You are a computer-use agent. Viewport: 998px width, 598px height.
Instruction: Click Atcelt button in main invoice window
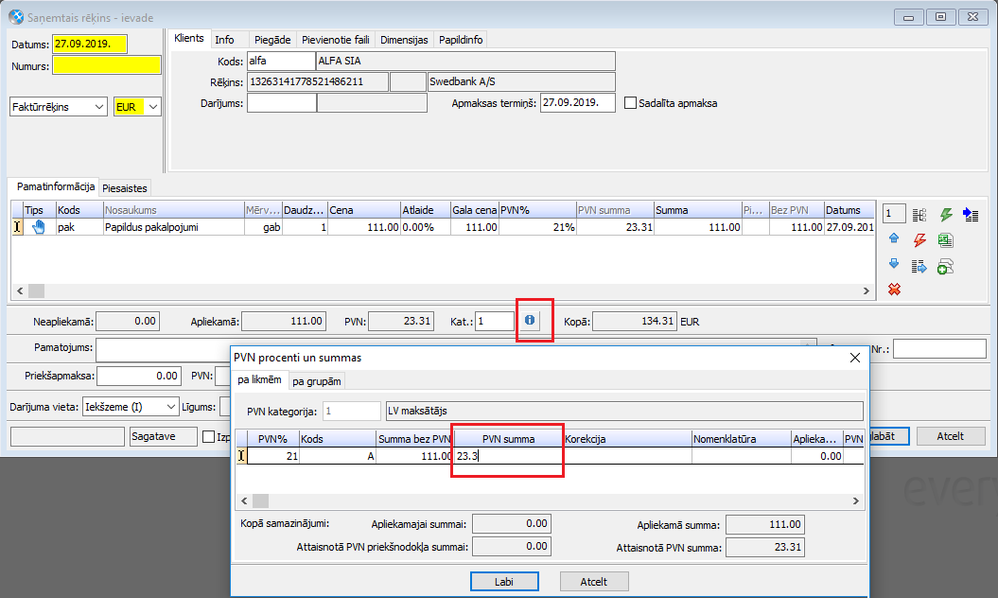coord(950,436)
